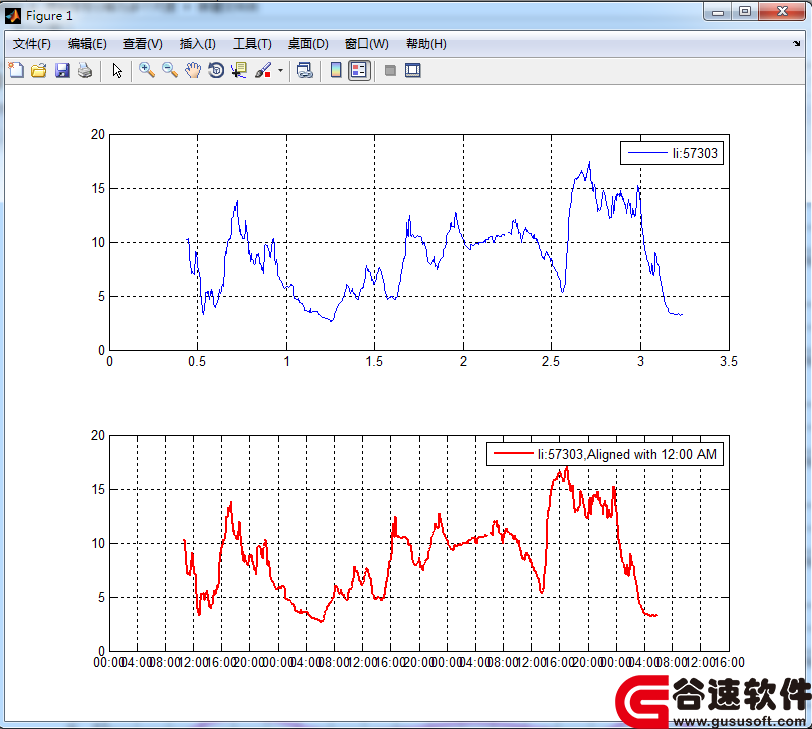Click the top plot x-axis label 3.5

[x=729, y=361]
